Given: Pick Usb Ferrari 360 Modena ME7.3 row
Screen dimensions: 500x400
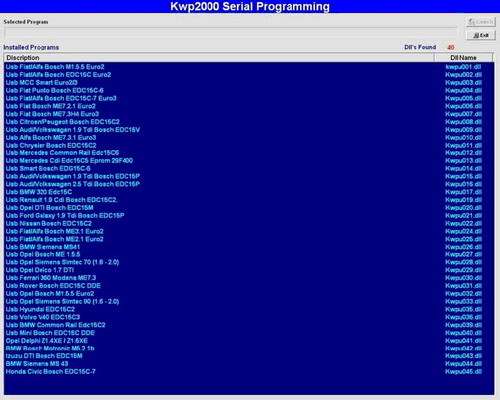Looking at the screenshot, I should (x=249, y=278).
